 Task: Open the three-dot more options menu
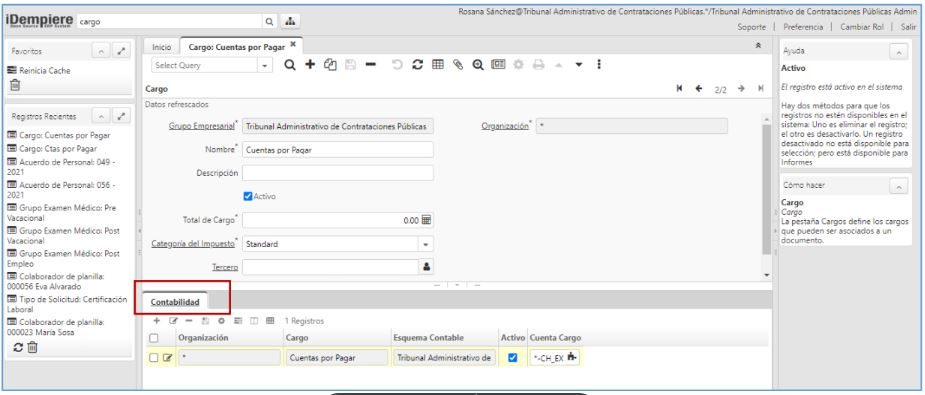coord(599,65)
